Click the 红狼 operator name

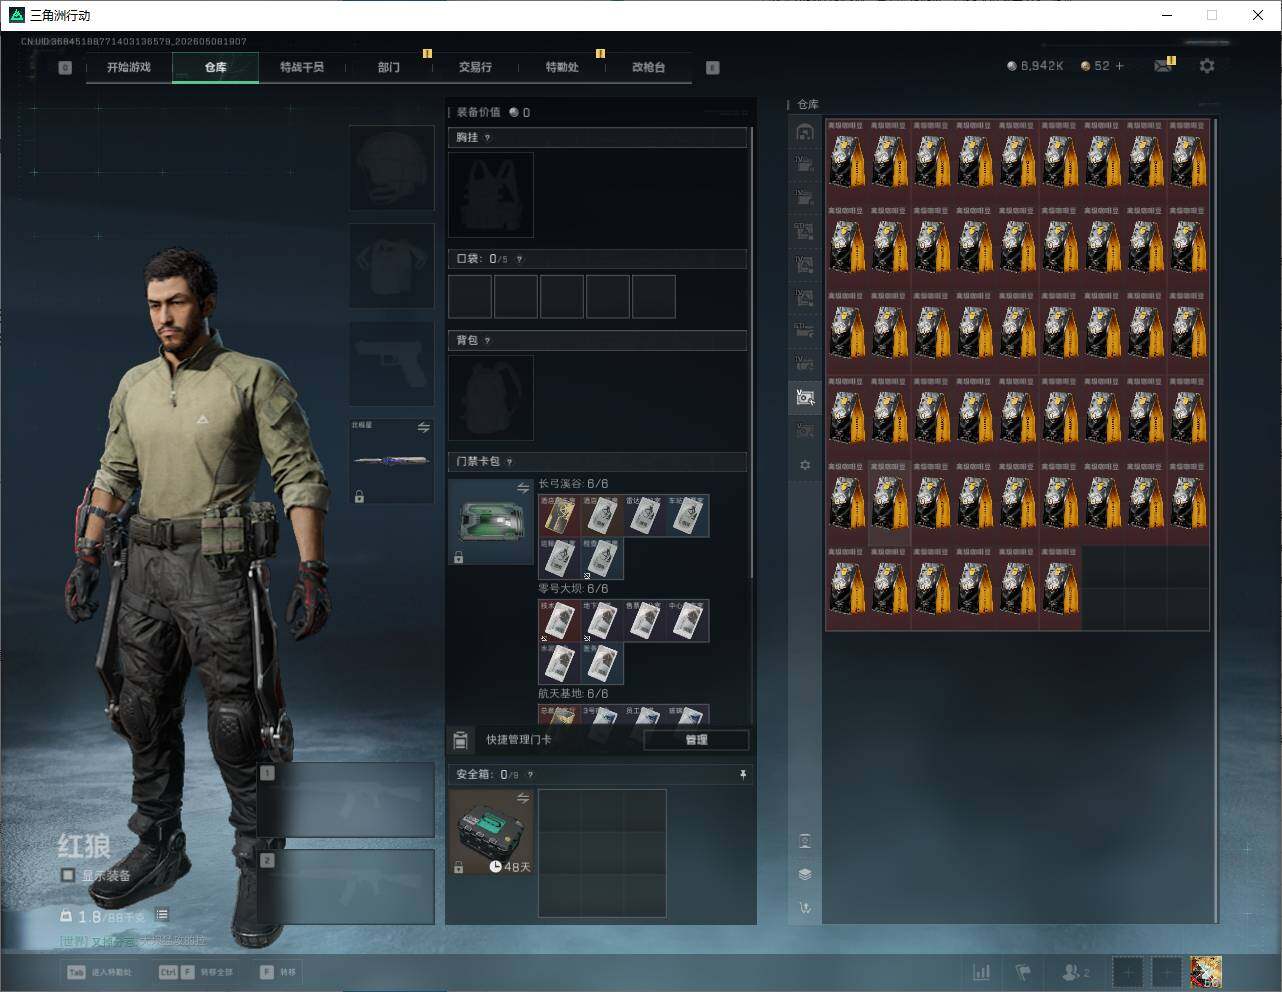click(85, 846)
